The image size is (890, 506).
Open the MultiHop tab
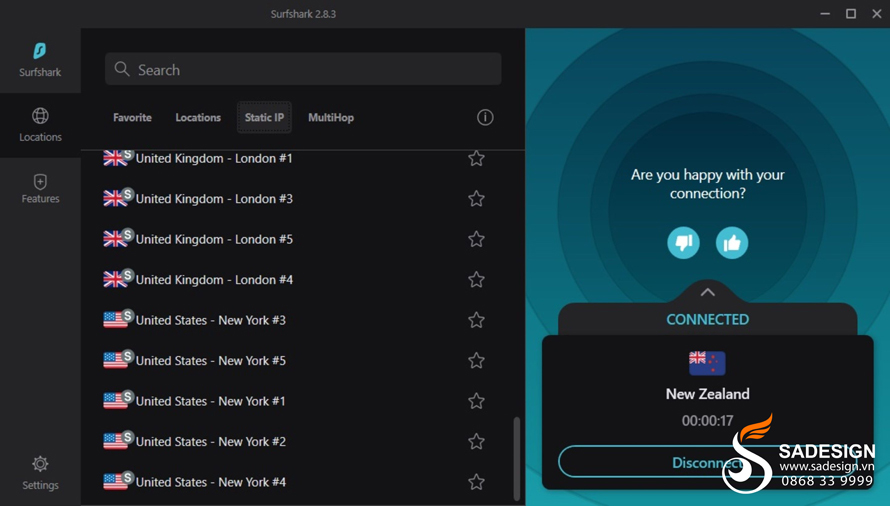[x=331, y=118]
